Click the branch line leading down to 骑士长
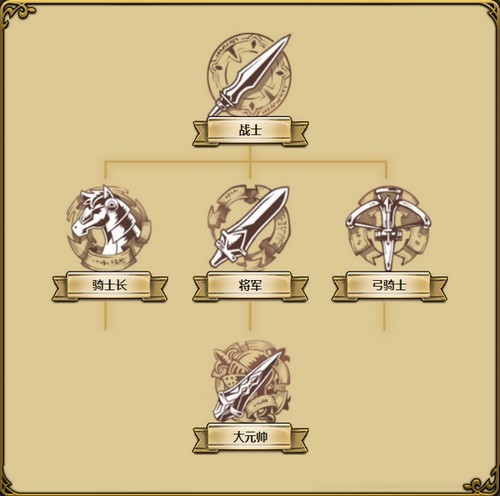The image size is (500, 496). click(105, 170)
